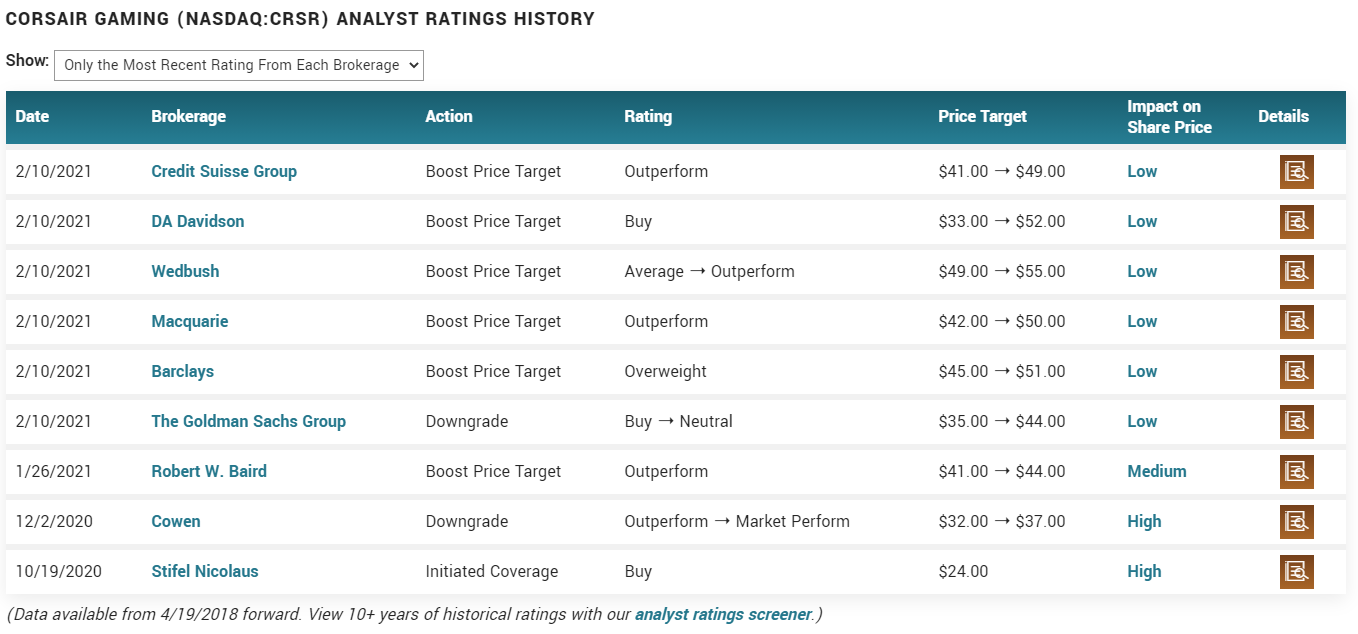Image resolution: width=1358 pixels, height=634 pixels.
Task: Select the Brokerage column header
Action: click(188, 116)
